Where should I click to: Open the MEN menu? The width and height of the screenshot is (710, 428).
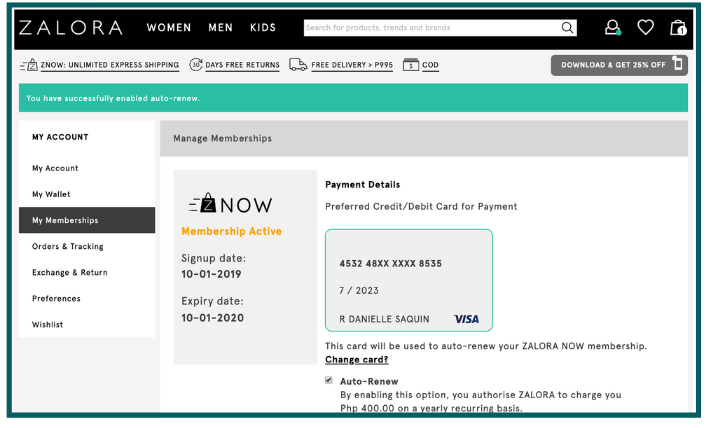[x=221, y=28]
